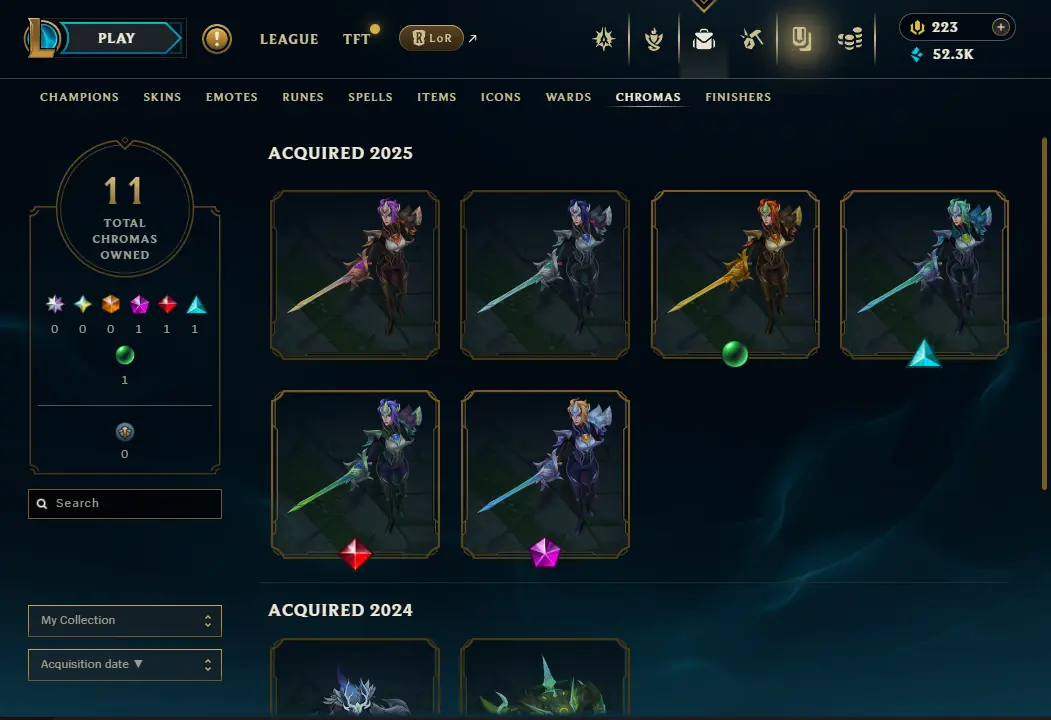Open the Store coins icon

pyautogui.click(x=850, y=40)
